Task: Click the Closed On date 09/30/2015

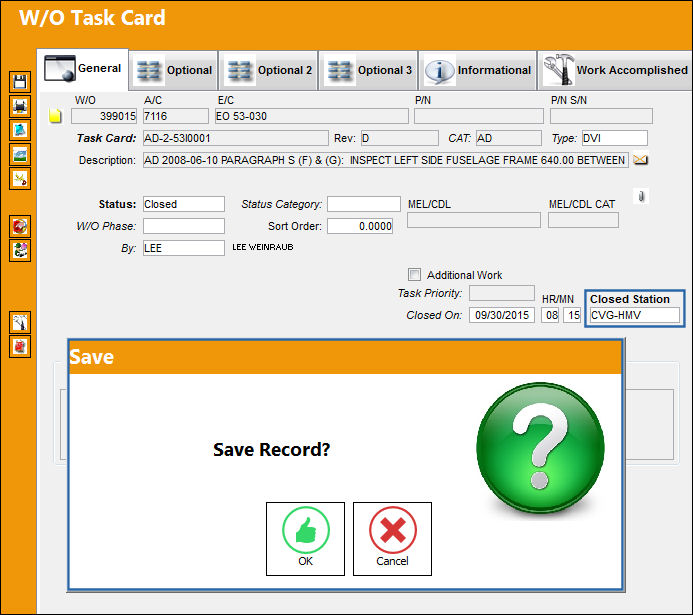Action: (502, 315)
